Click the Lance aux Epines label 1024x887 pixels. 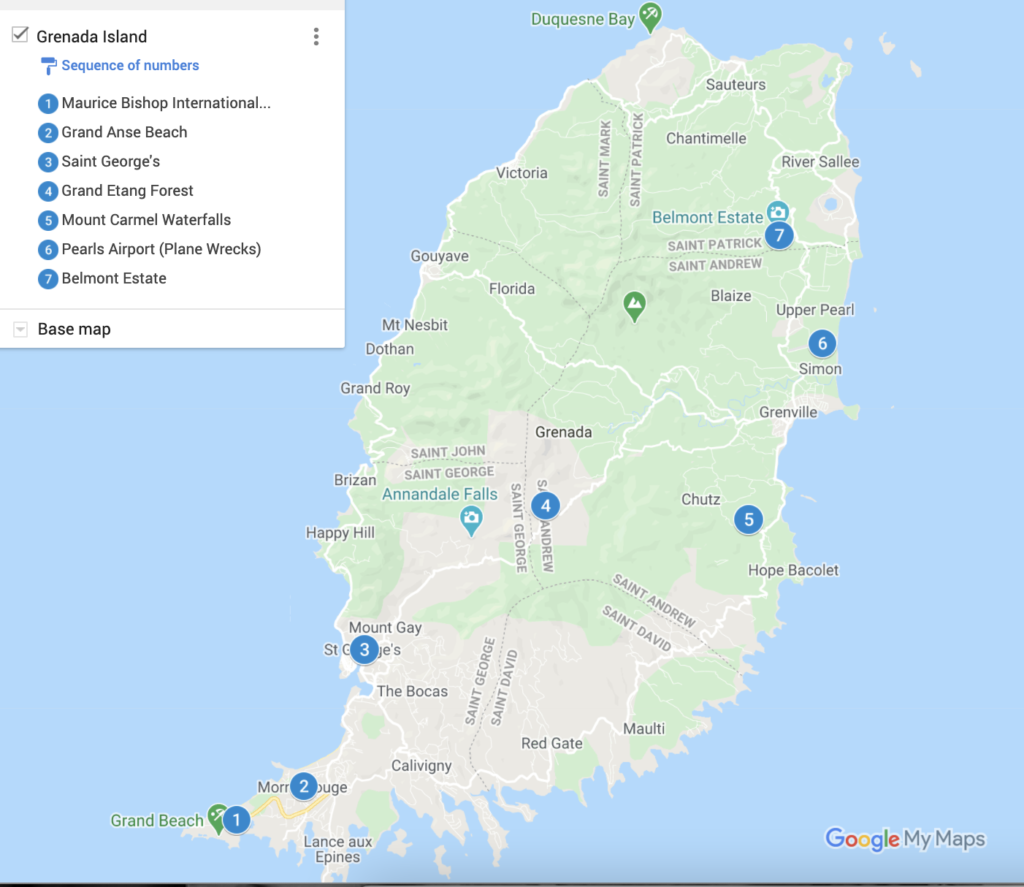pos(338,849)
